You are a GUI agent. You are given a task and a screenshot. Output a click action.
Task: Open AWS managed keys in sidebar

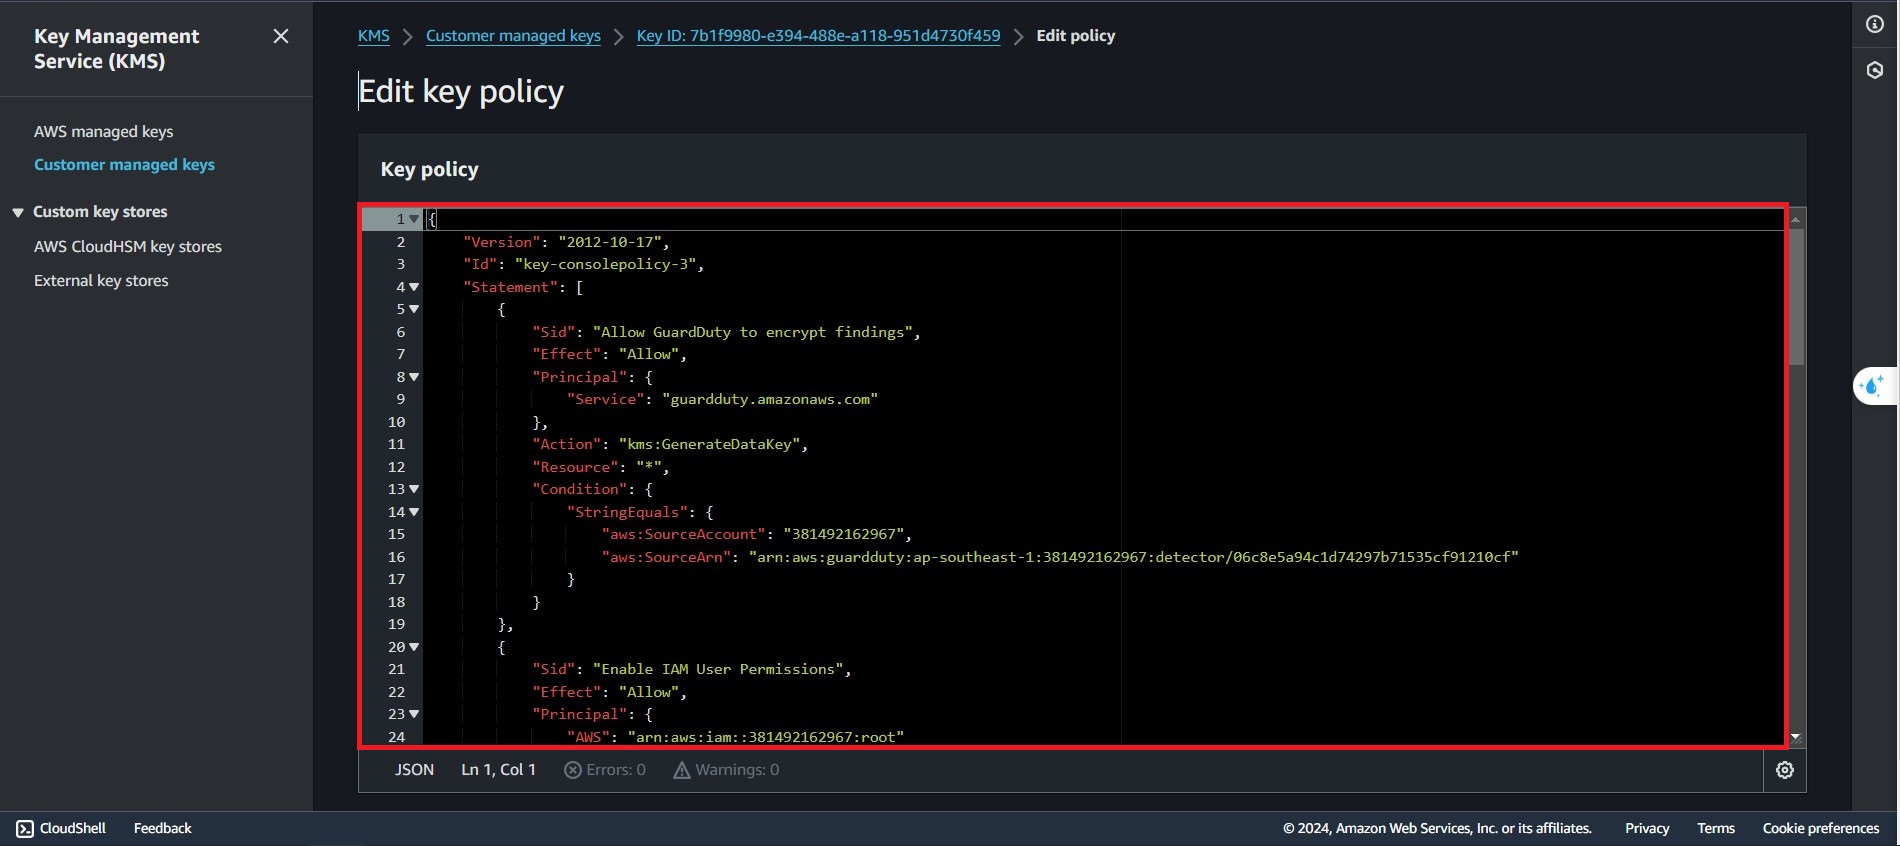[104, 131]
